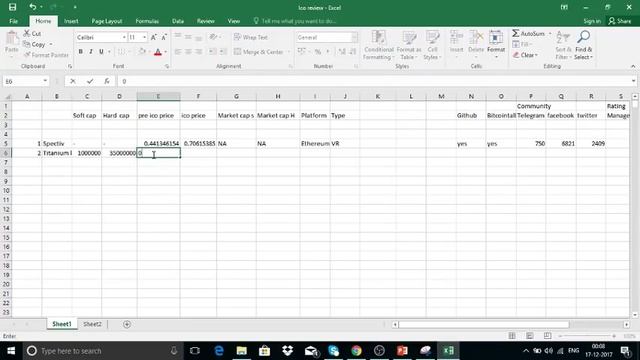Apply the red font color button
This screenshot has width=640, height=360.
pos(158,52)
